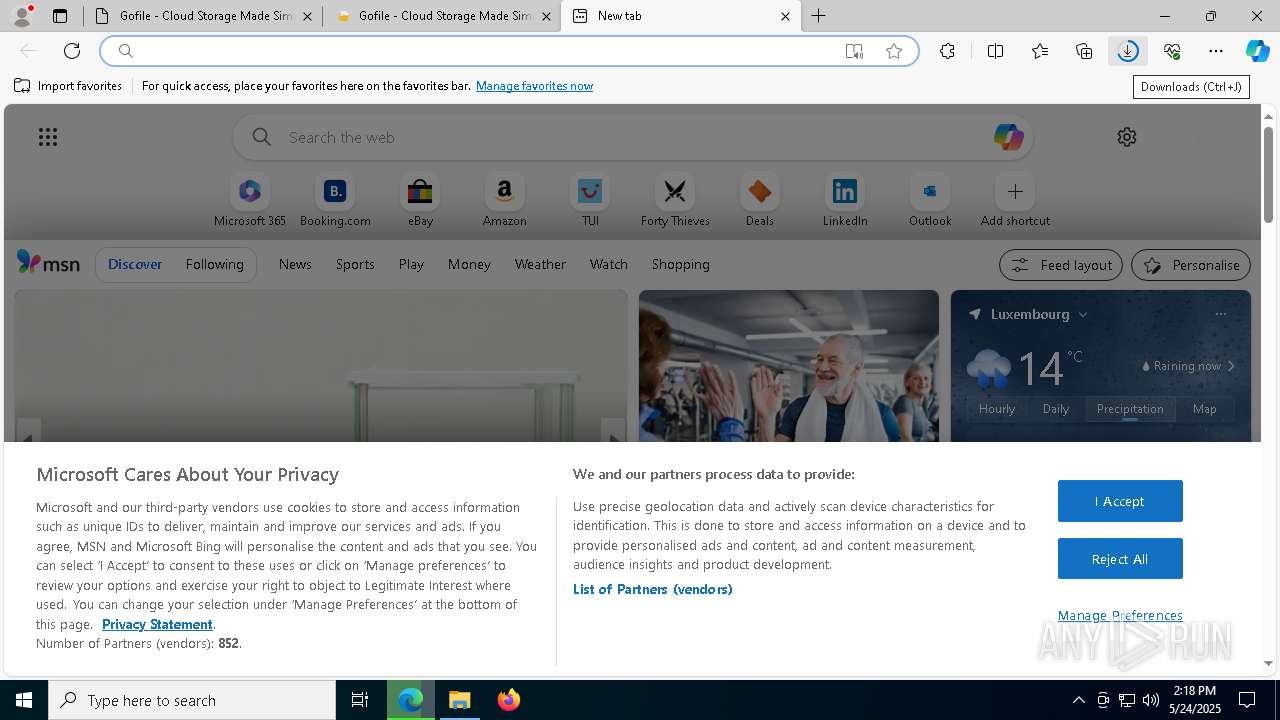Click the browser back arrow
This screenshot has width=1280, height=720.
tap(28, 51)
